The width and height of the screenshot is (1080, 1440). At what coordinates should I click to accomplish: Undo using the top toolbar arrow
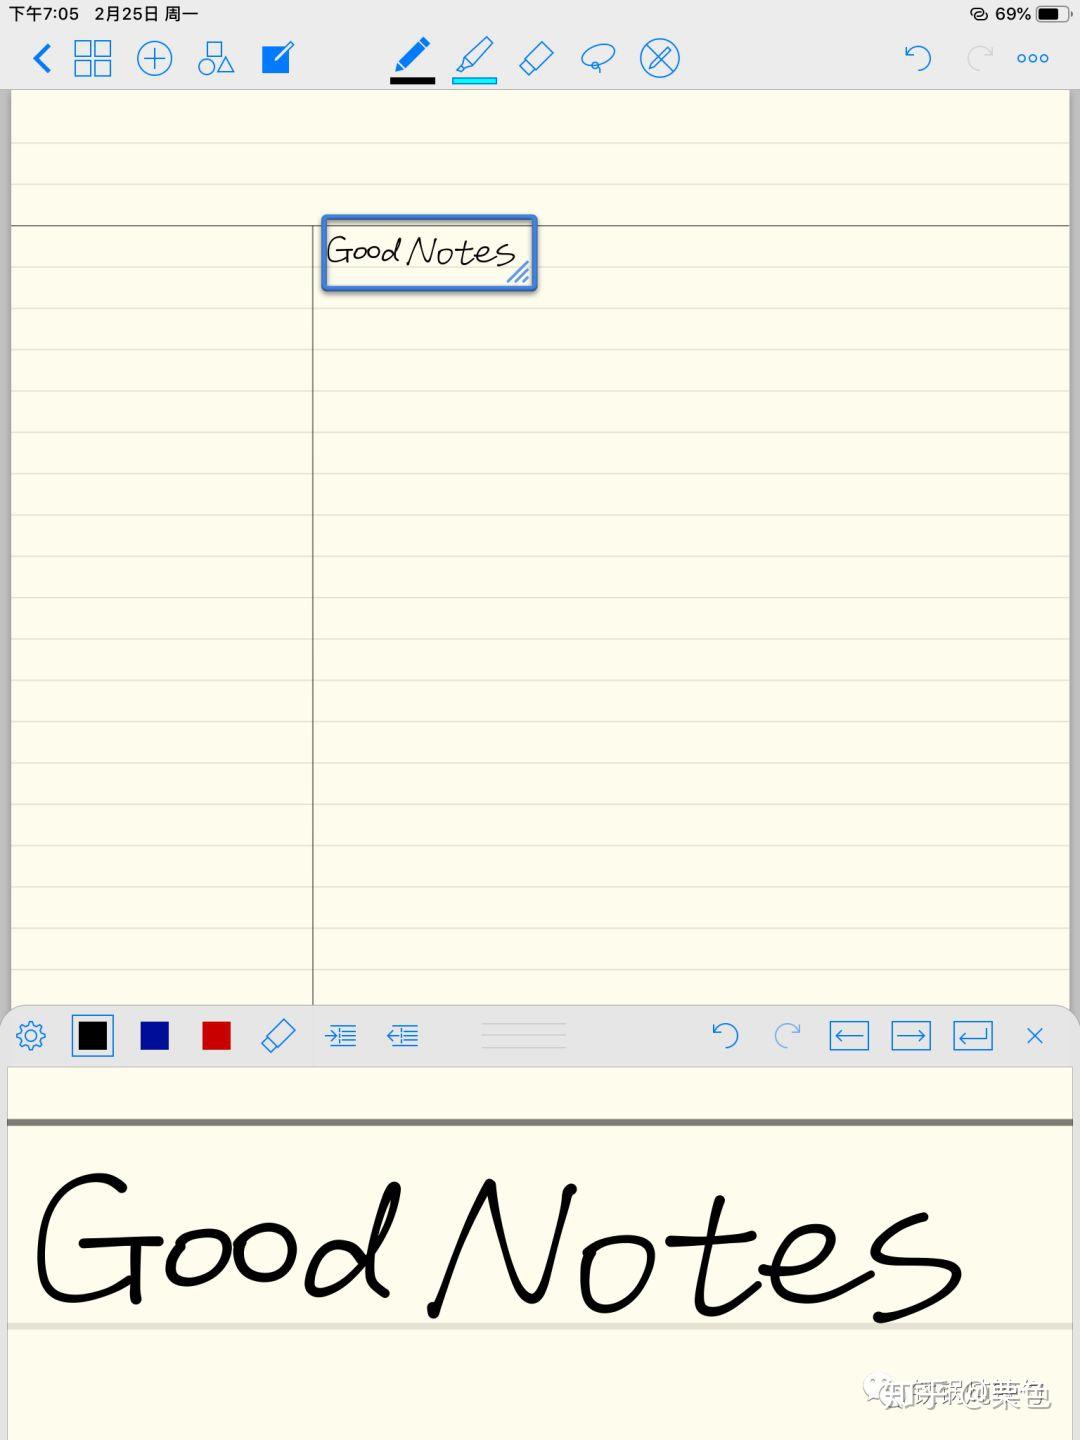pos(918,58)
